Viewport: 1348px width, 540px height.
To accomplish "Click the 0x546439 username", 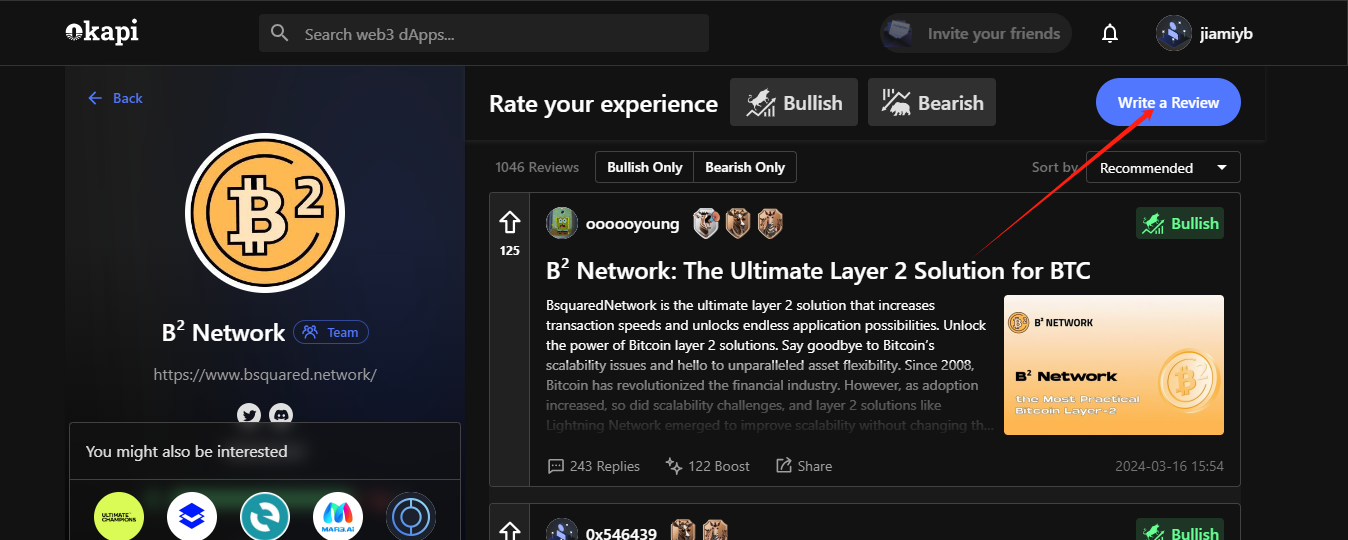I will pos(621,534).
